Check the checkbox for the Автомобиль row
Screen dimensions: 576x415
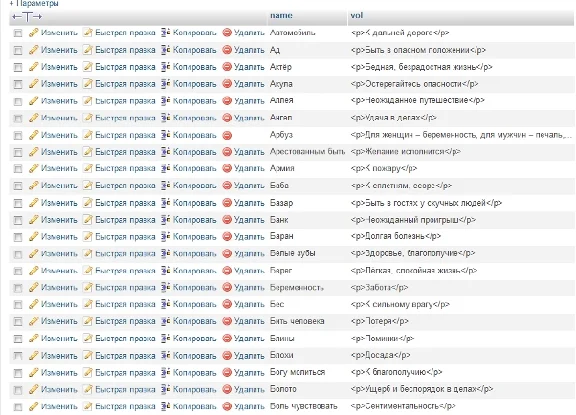click(x=18, y=33)
